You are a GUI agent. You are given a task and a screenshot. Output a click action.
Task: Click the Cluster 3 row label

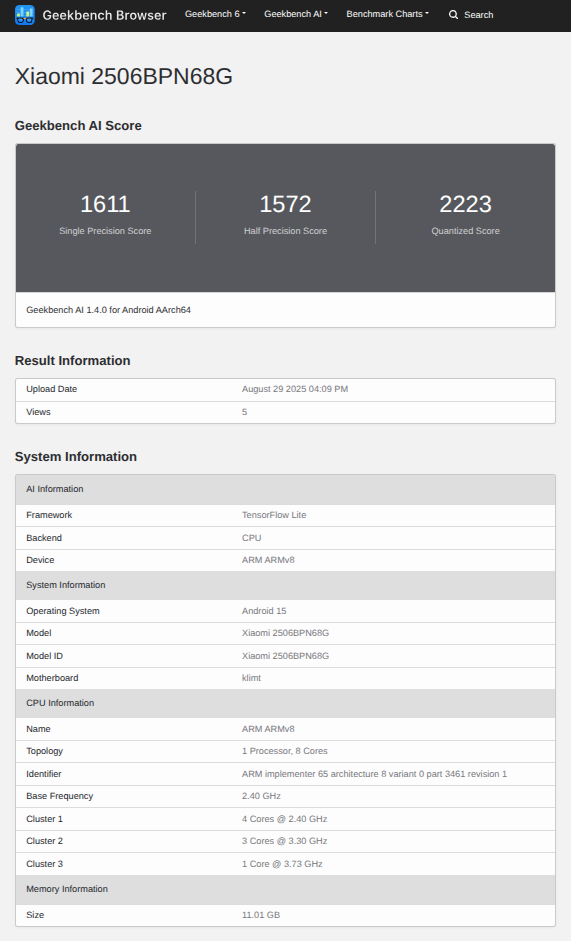tap(44, 864)
